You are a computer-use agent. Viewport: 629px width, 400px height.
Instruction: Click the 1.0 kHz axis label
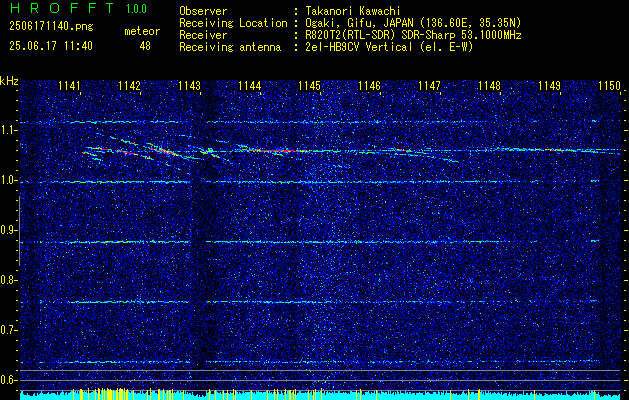[8, 180]
